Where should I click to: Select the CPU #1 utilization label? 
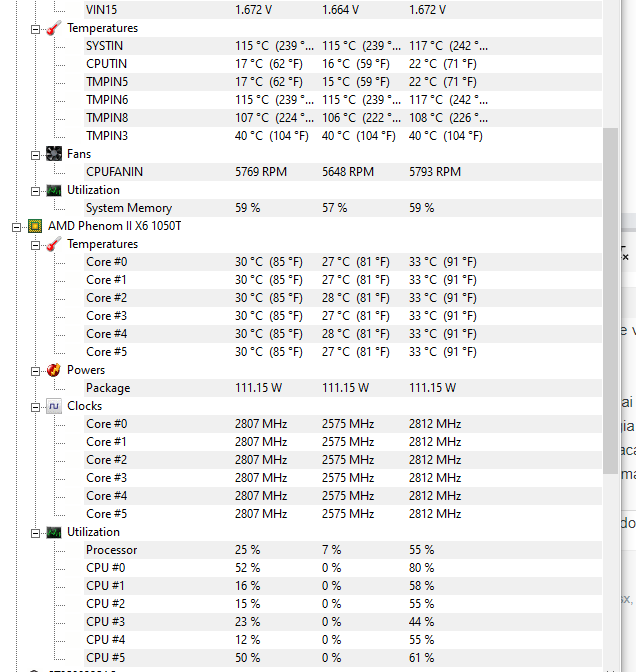pyautogui.click(x=105, y=586)
